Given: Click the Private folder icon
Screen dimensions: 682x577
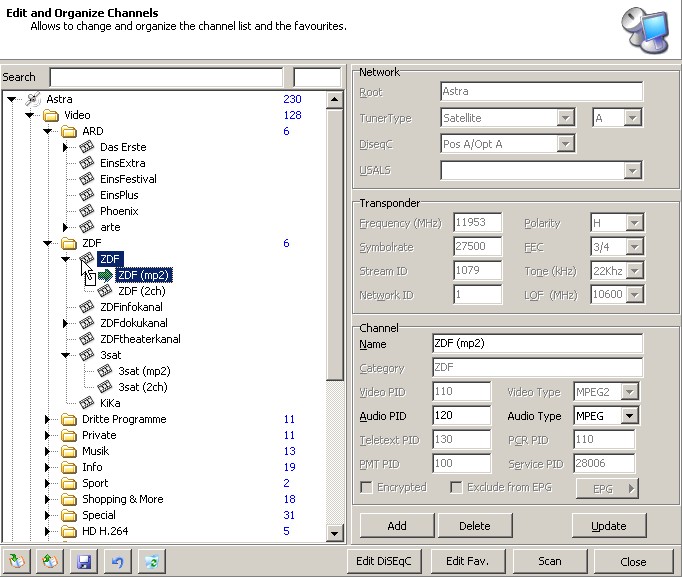Looking at the screenshot, I should click(69, 435).
